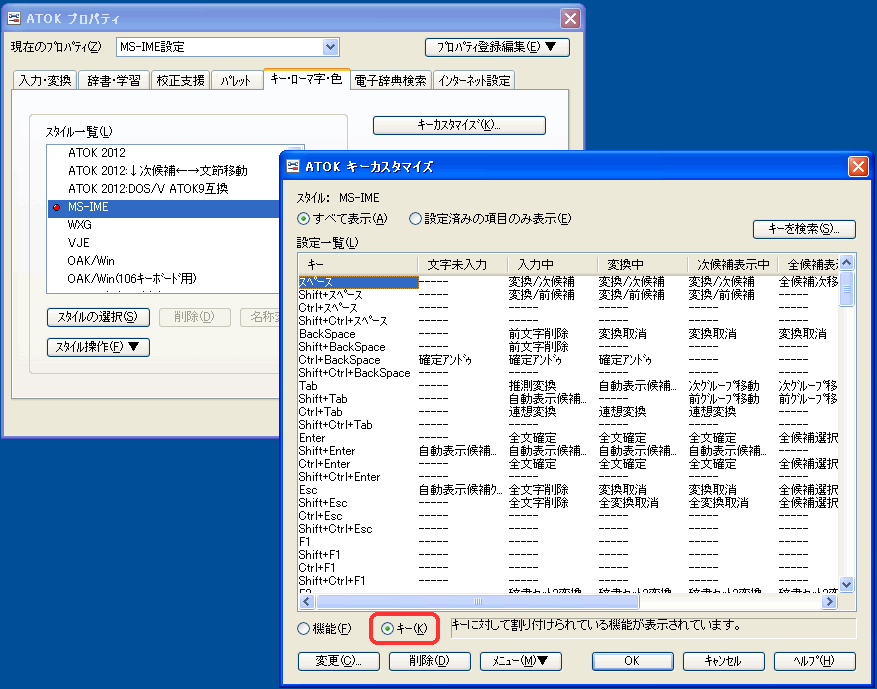The height and width of the screenshot is (689, 877).
Task: Select VJE style in list
Action: (x=78, y=243)
